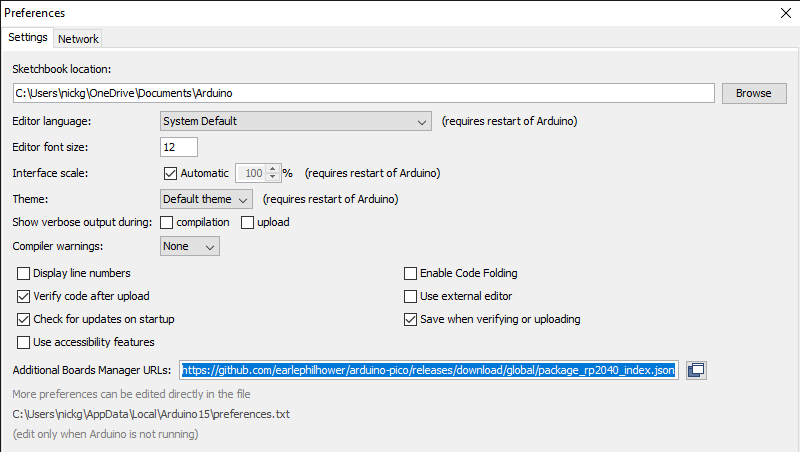Viewport: 800px width, 452px height.
Task: Toggle Automatic interface scale checkbox
Action: point(170,173)
